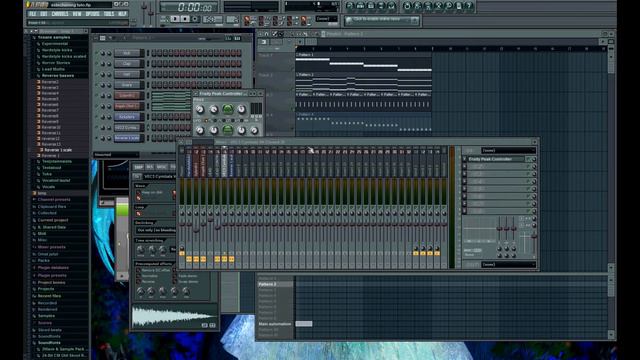Click the transport Play button

click(x=175, y=19)
